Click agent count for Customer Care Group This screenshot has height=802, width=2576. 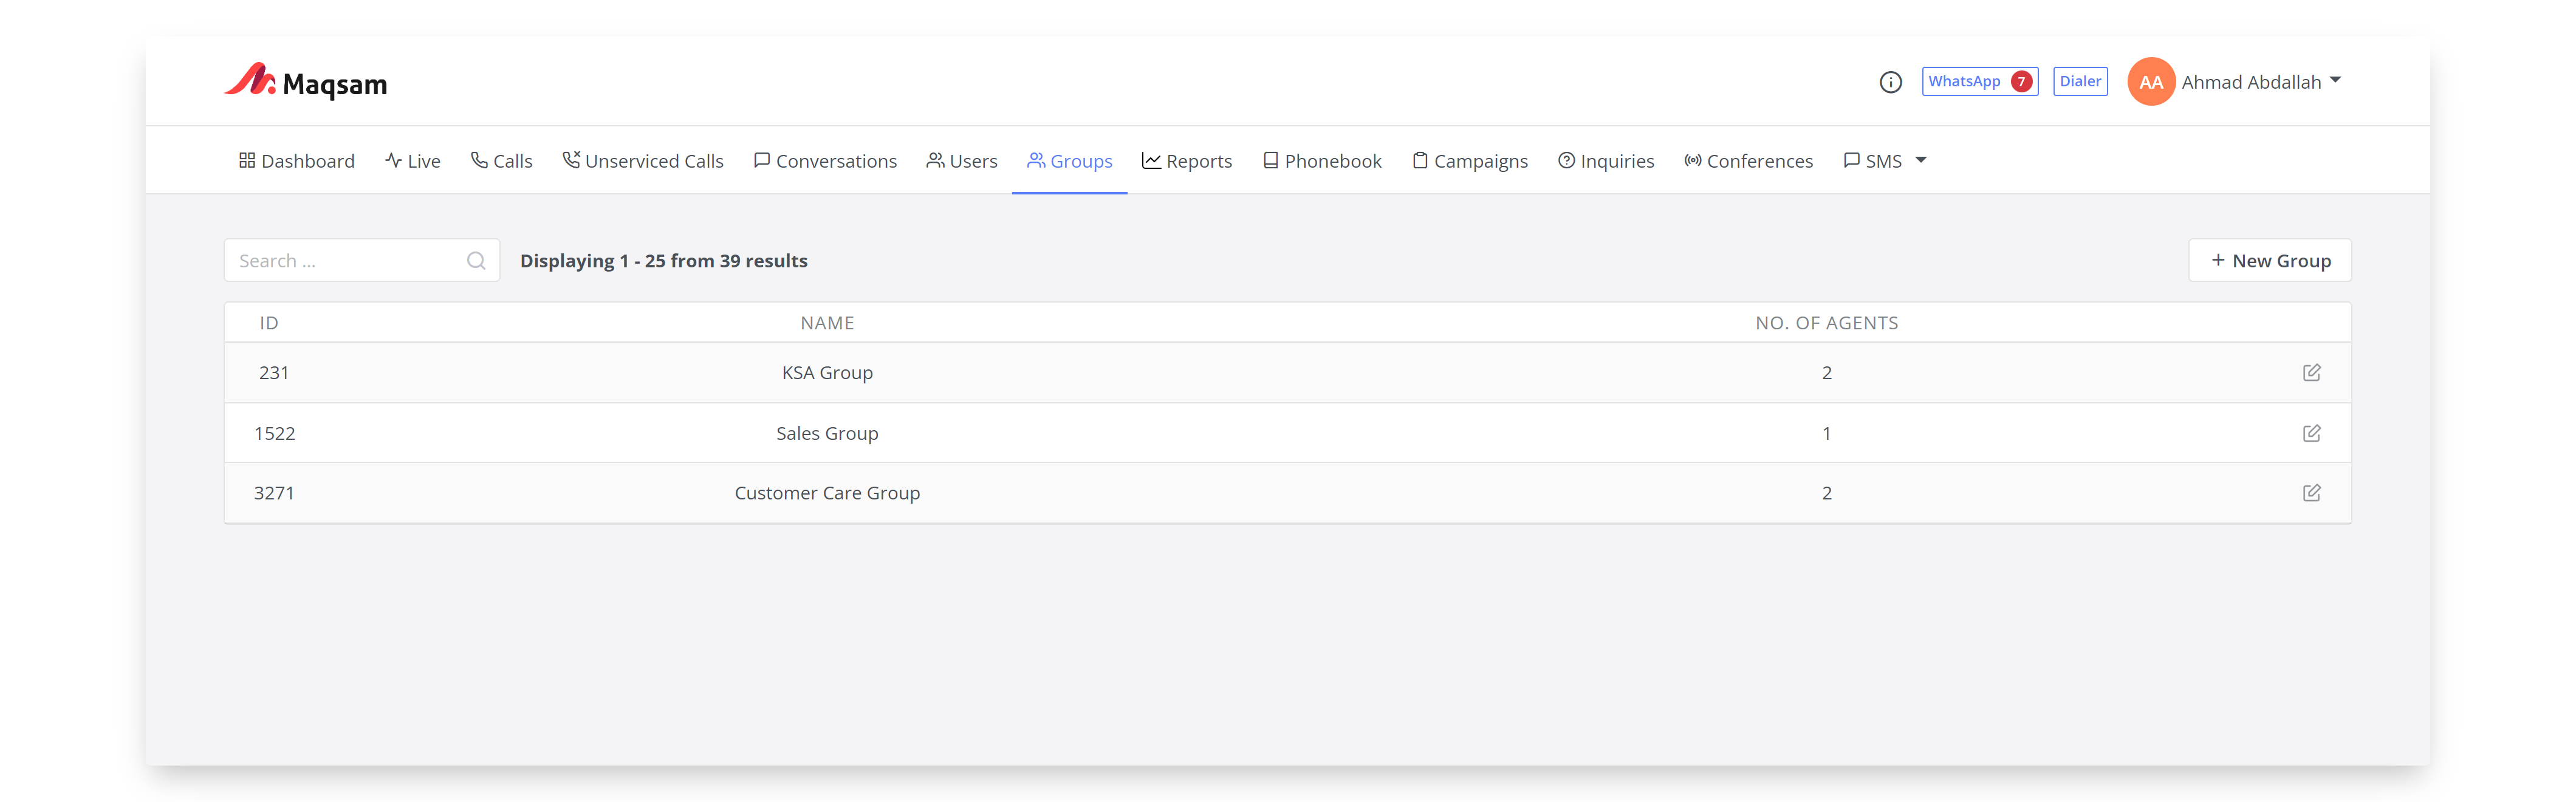1826,492
